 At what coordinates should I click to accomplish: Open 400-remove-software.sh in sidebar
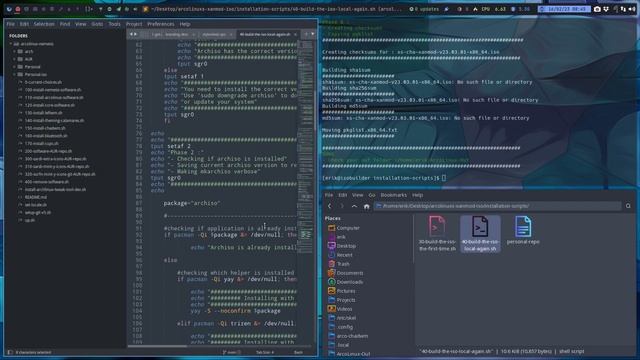47,182
